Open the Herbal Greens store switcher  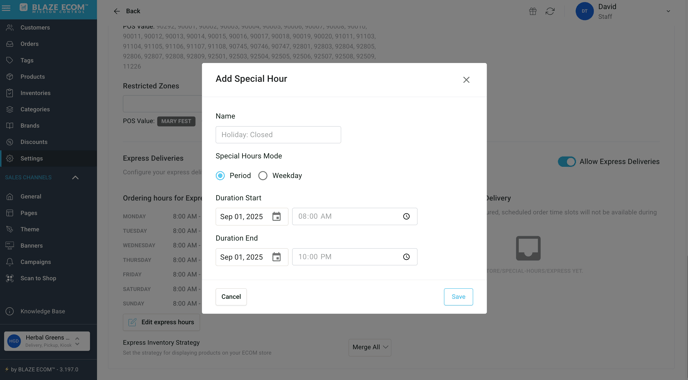pos(47,341)
